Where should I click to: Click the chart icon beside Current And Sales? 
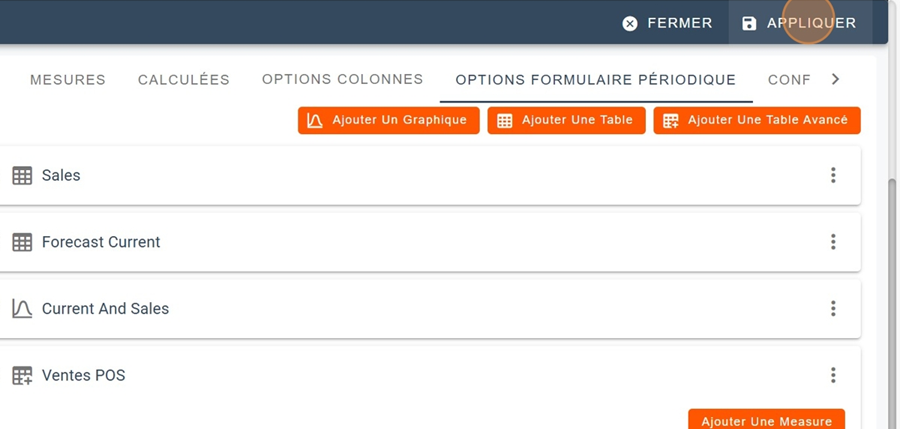[22, 309]
